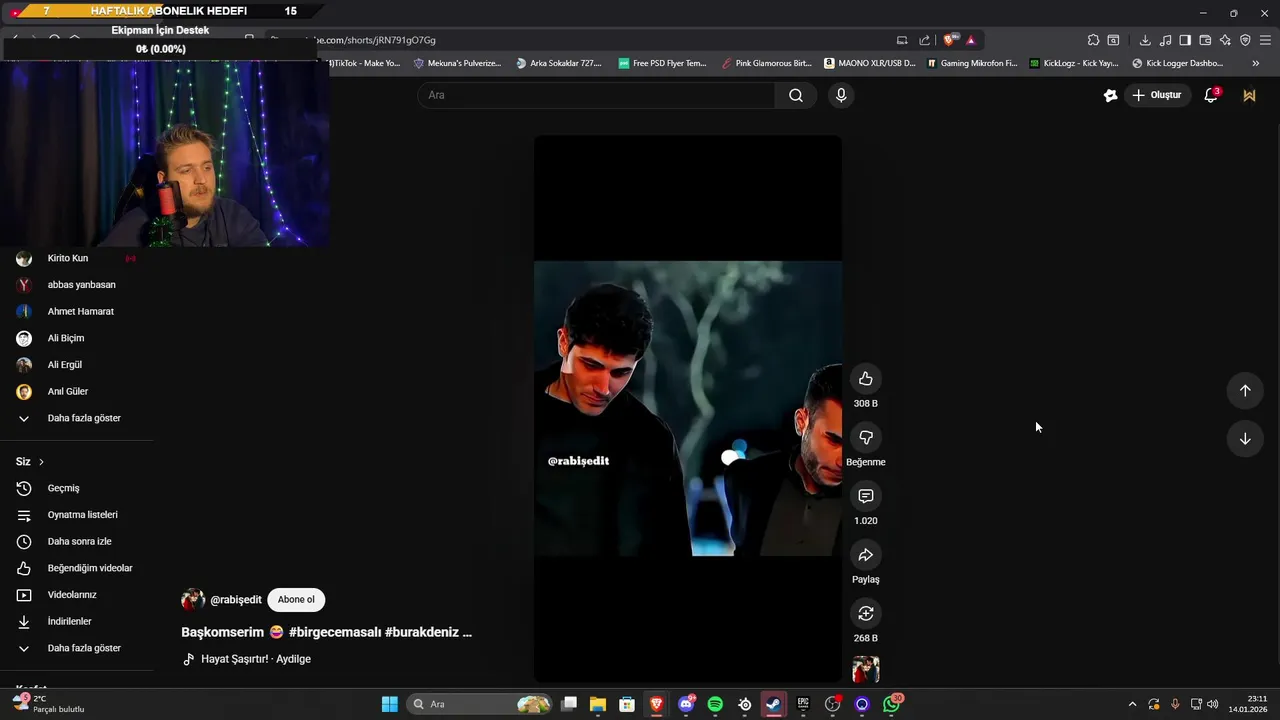Open the volume speaker tray icon
Screen dimensions: 1280x720
(x=1213, y=704)
